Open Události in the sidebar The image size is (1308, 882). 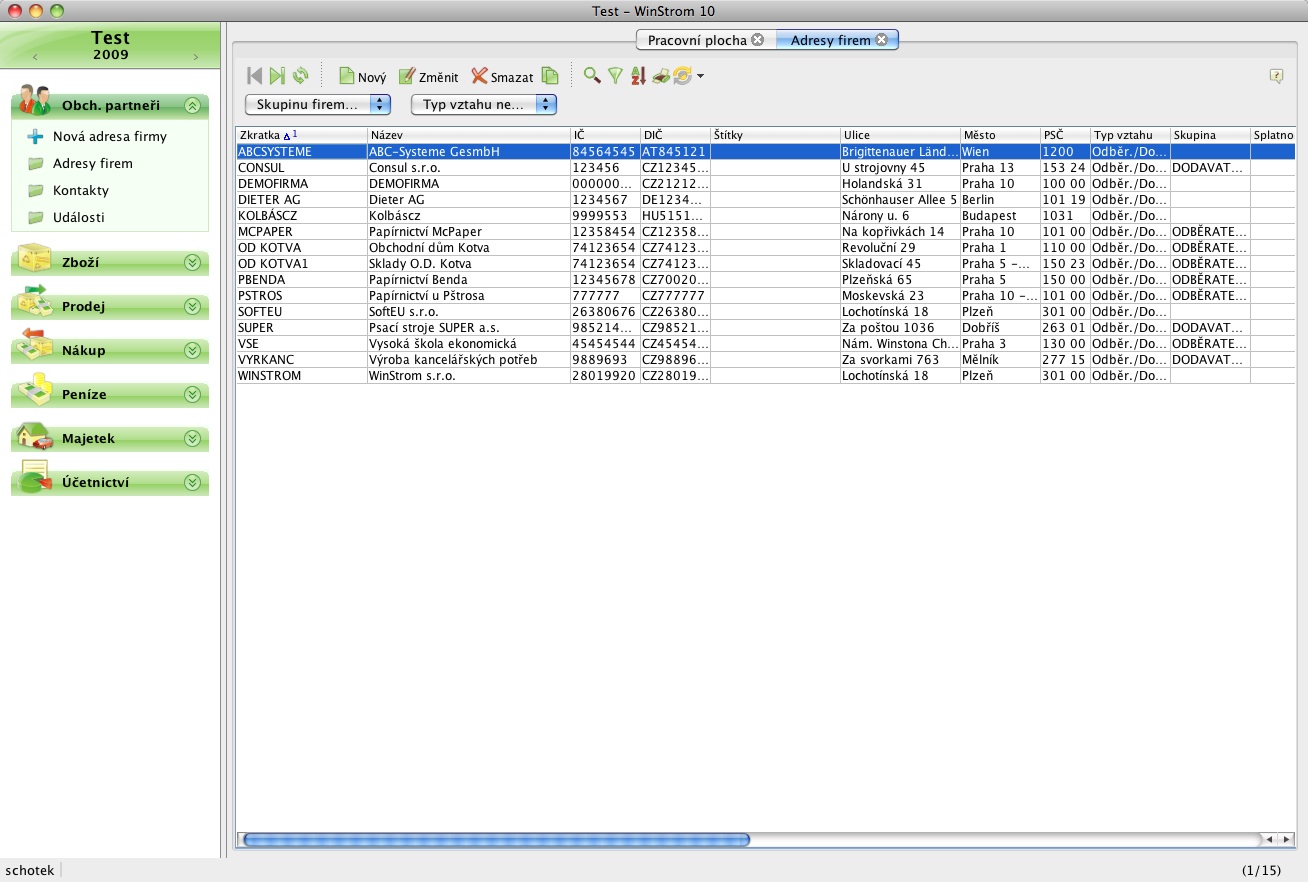coord(79,218)
